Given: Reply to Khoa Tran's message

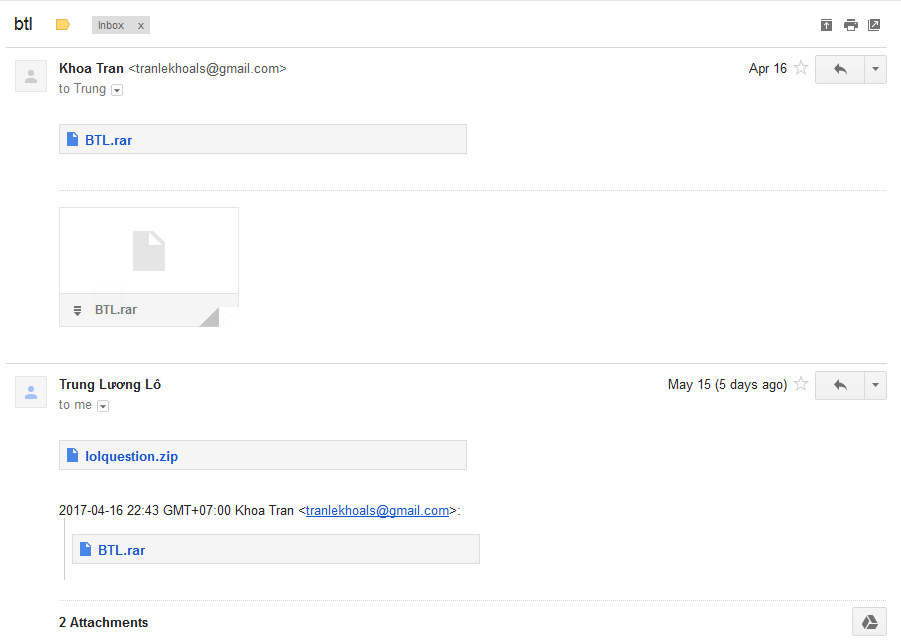Looking at the screenshot, I should point(840,69).
